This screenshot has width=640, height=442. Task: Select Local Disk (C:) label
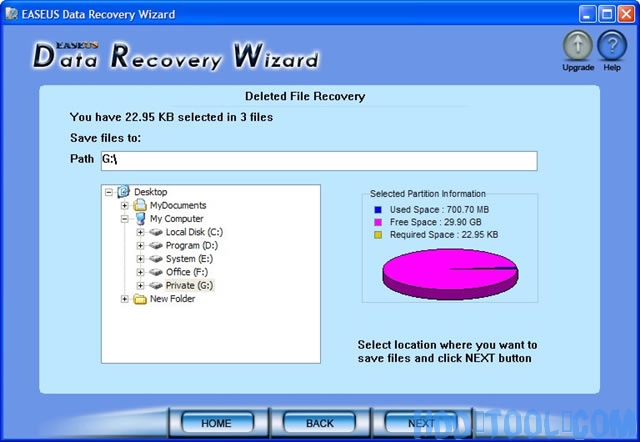click(x=194, y=232)
